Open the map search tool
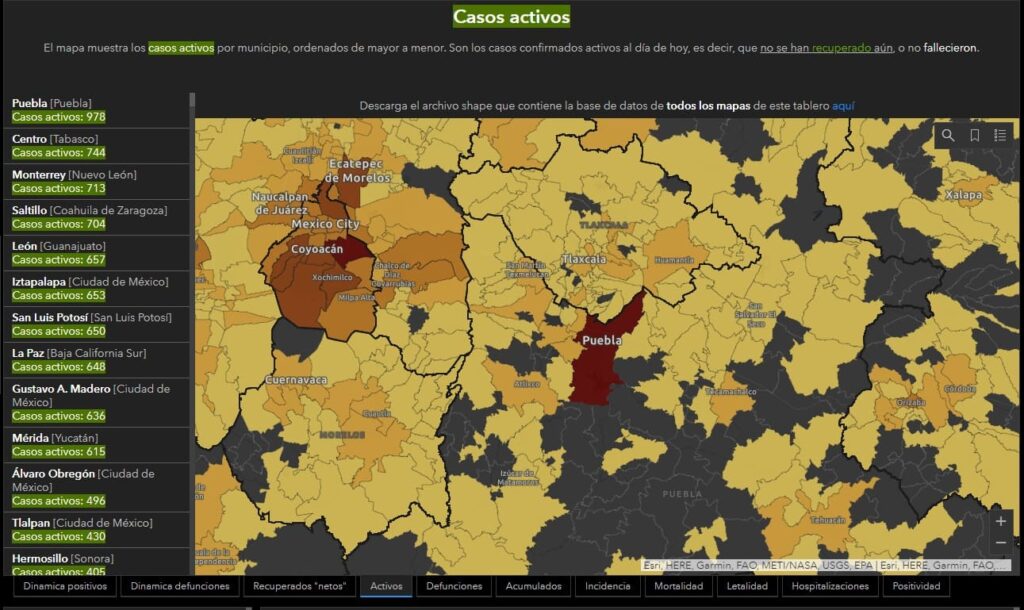Image resolution: width=1024 pixels, height=610 pixels. [x=948, y=136]
